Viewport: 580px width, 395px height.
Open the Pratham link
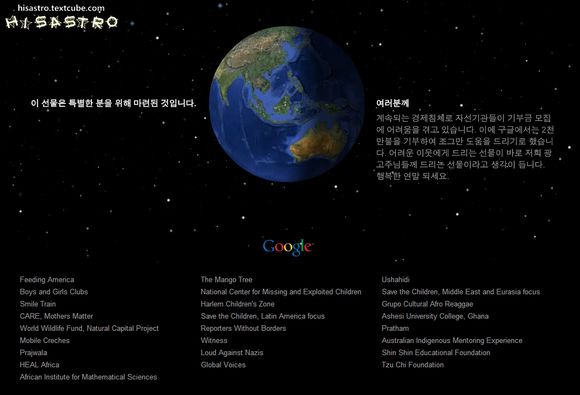pos(395,328)
